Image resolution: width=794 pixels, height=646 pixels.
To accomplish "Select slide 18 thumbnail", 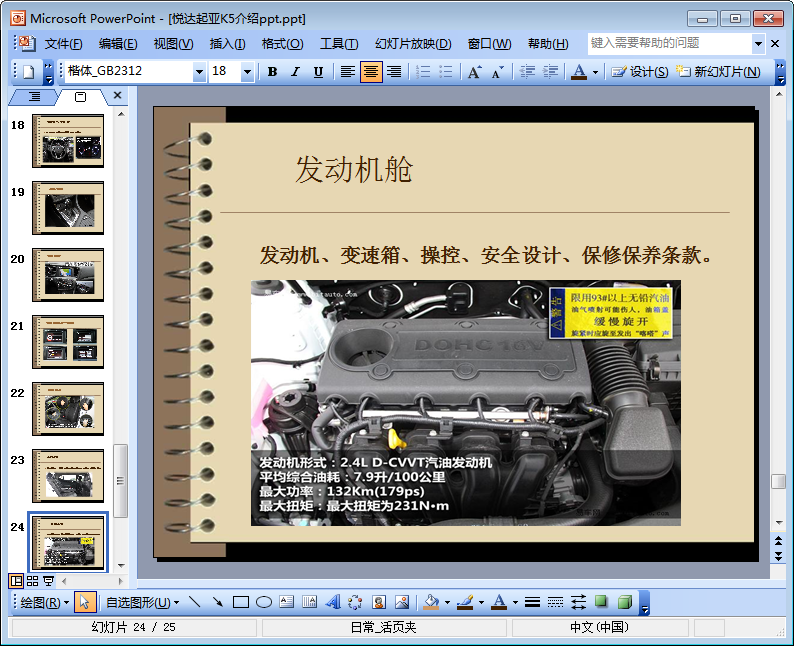I will coord(68,141).
